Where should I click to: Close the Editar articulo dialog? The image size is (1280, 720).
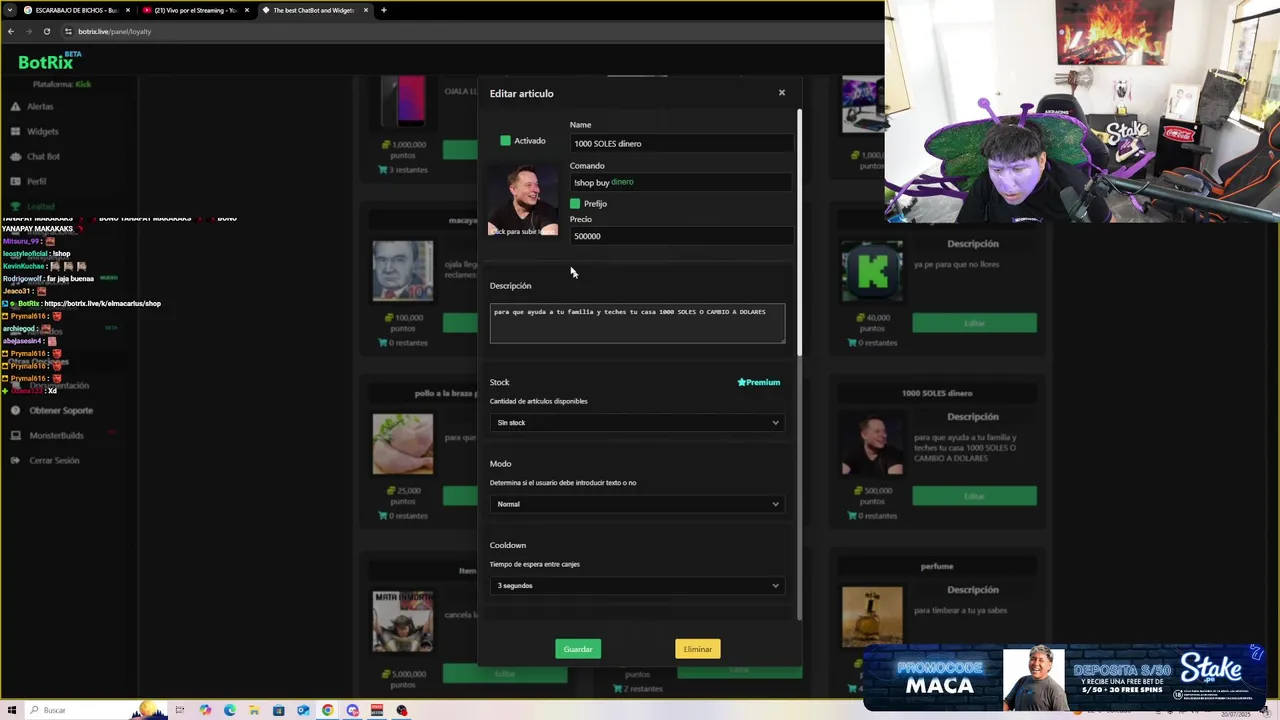tap(782, 93)
